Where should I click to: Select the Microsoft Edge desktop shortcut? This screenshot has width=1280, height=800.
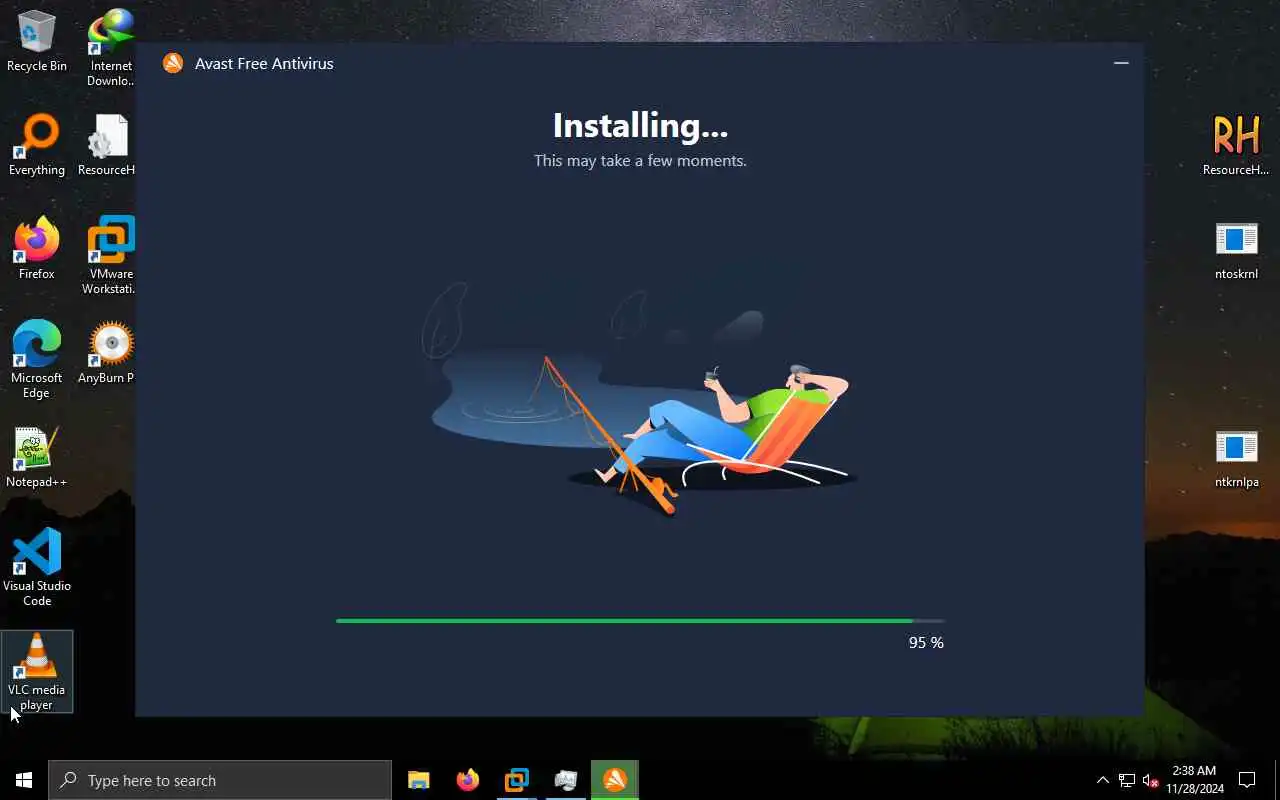tap(37, 360)
